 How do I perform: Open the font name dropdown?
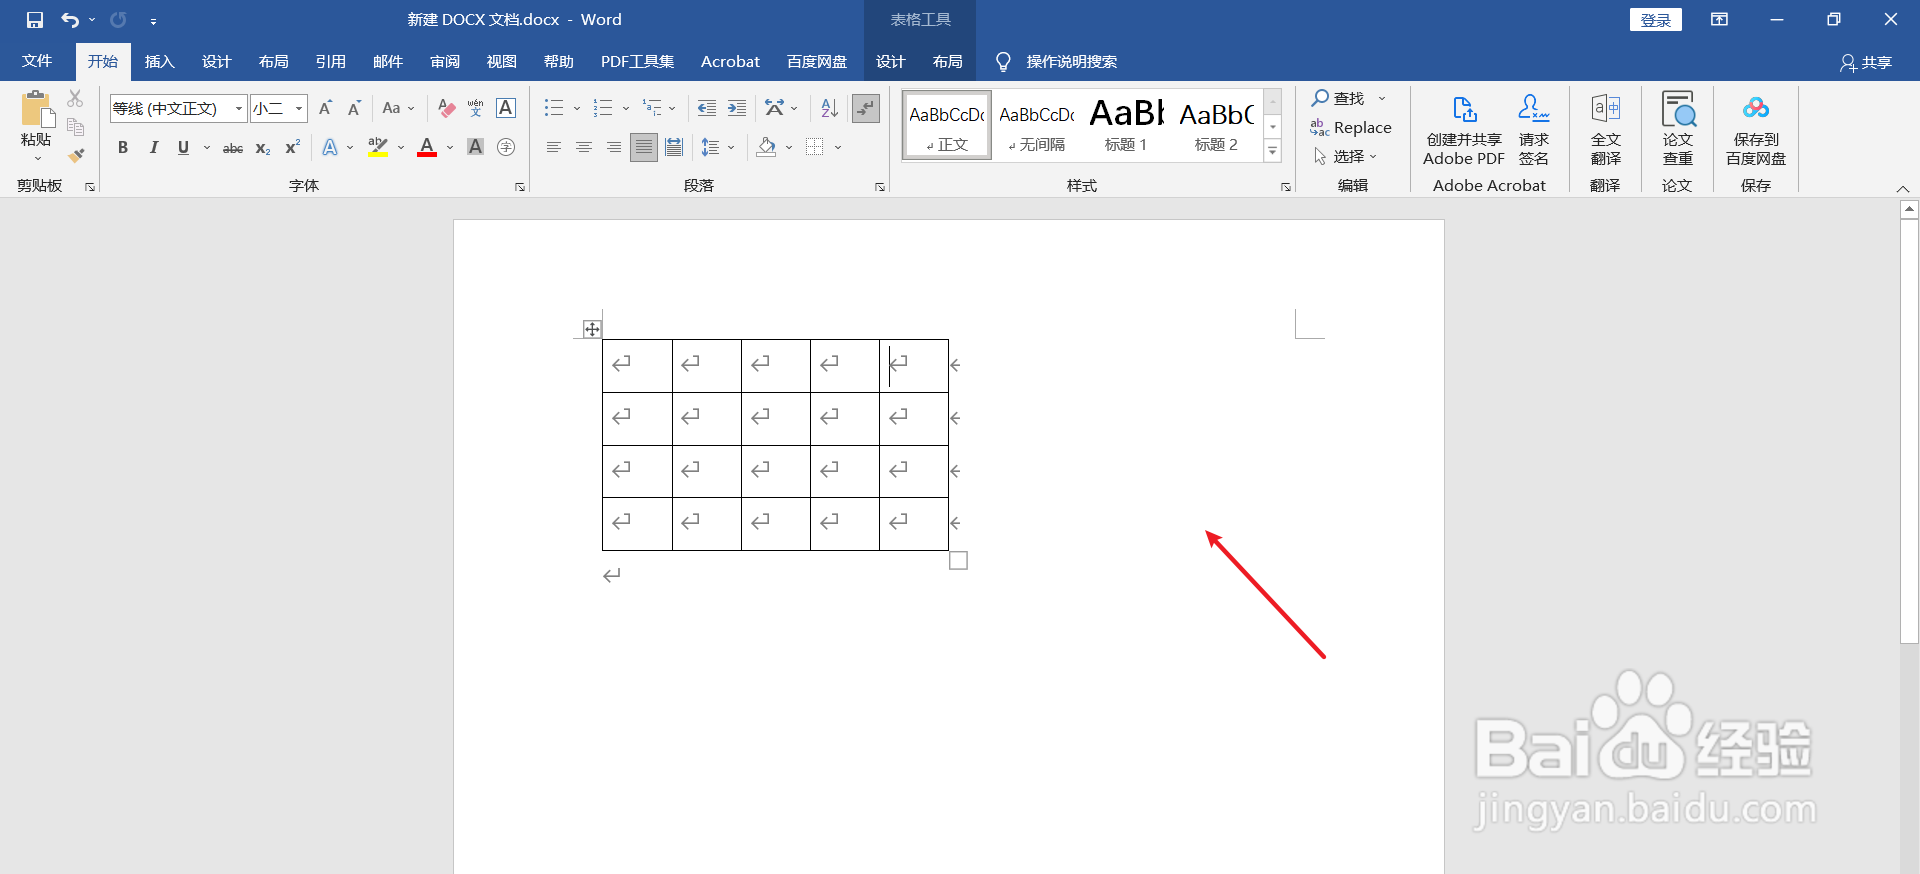tap(239, 108)
